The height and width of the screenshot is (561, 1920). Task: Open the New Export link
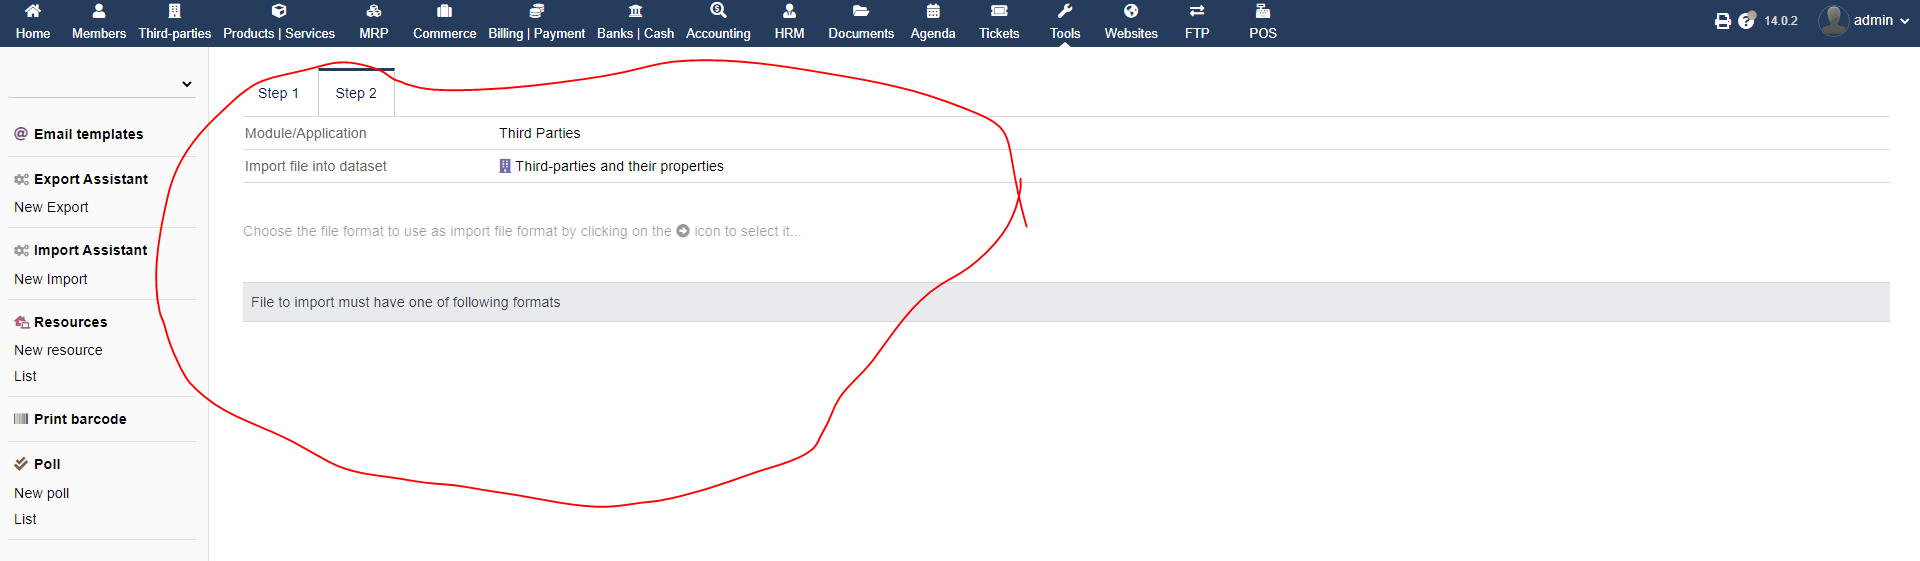tap(51, 207)
